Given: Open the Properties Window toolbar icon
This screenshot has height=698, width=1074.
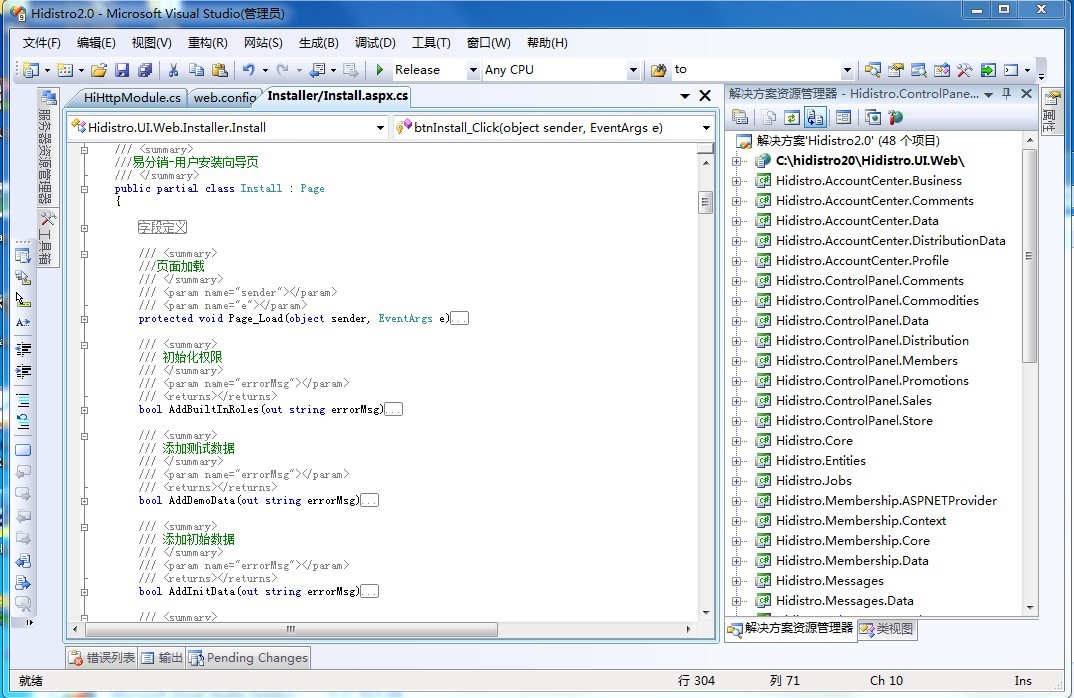Looking at the screenshot, I should coord(895,70).
